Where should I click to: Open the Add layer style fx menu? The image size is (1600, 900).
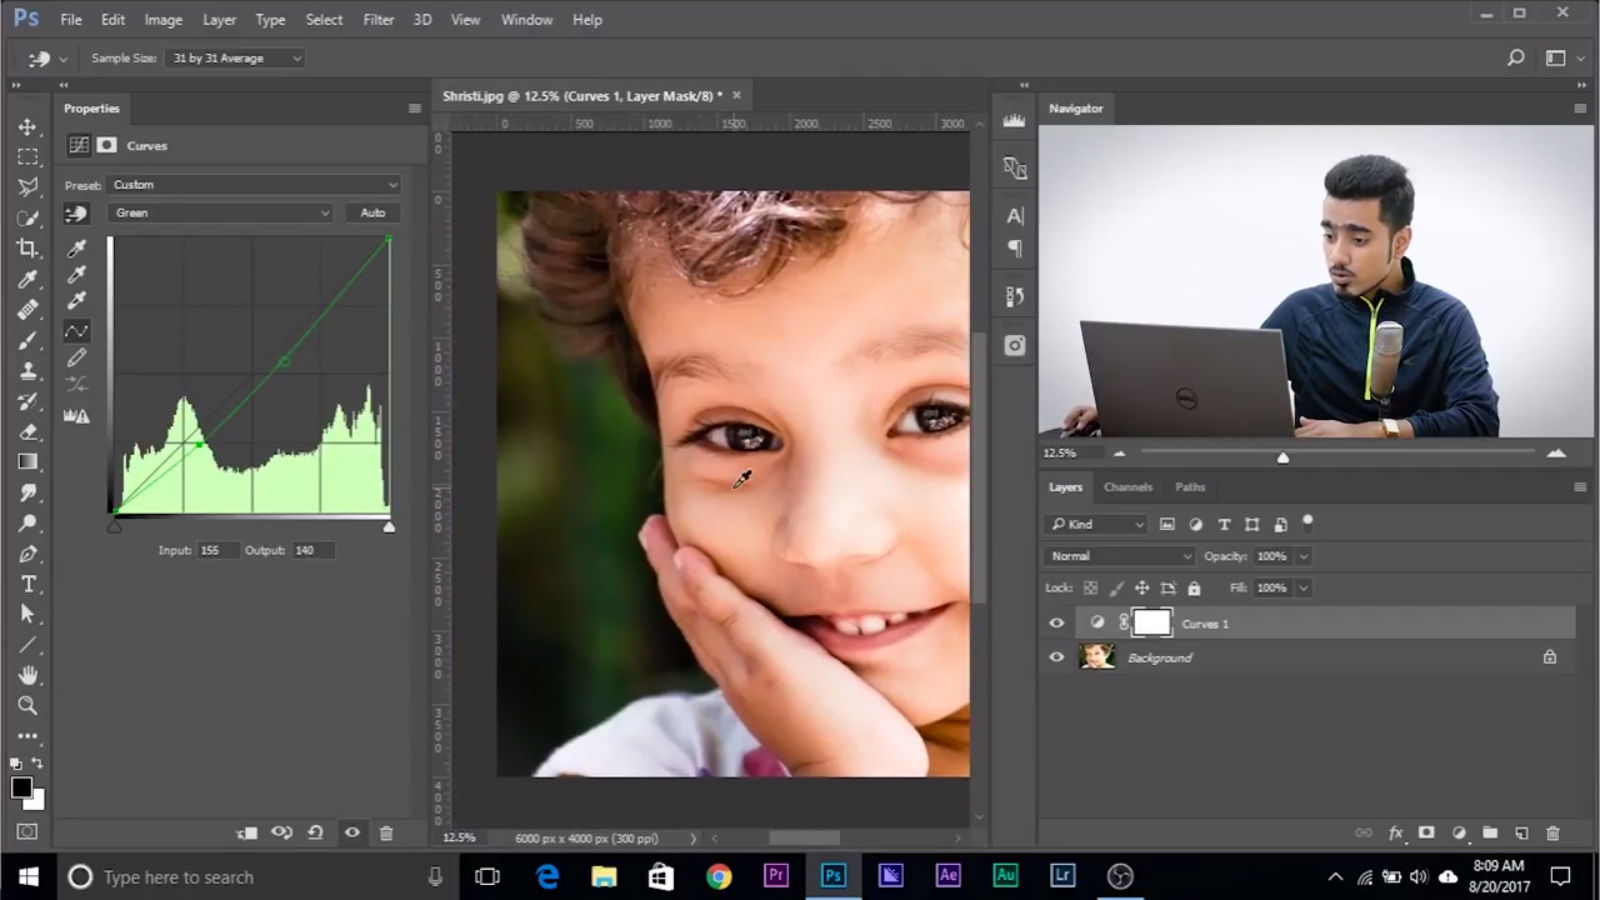pos(1394,832)
